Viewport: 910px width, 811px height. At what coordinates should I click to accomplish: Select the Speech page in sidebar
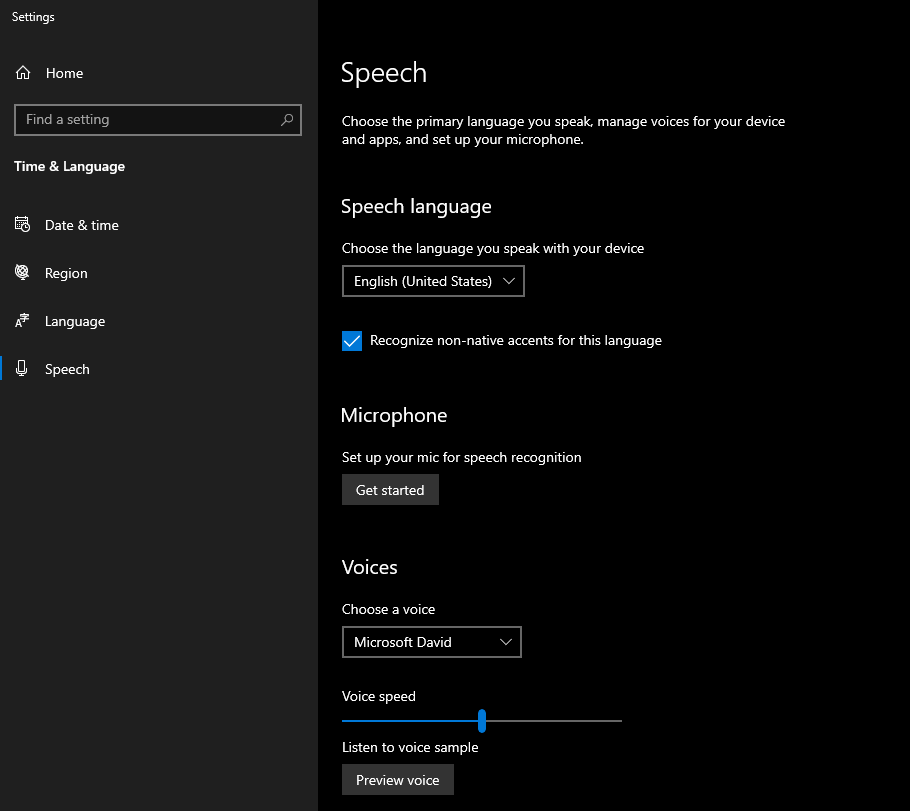point(67,369)
